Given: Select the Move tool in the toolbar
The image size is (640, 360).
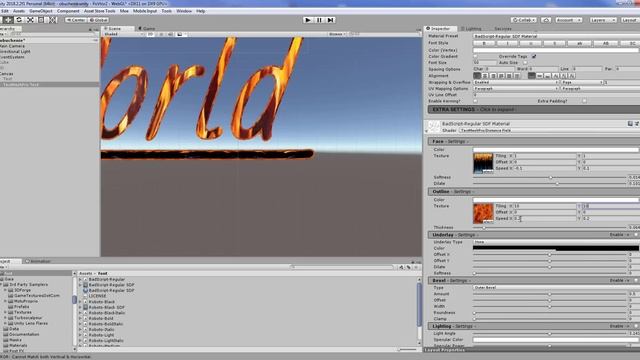Looking at the screenshot, I should tap(8, 20).
